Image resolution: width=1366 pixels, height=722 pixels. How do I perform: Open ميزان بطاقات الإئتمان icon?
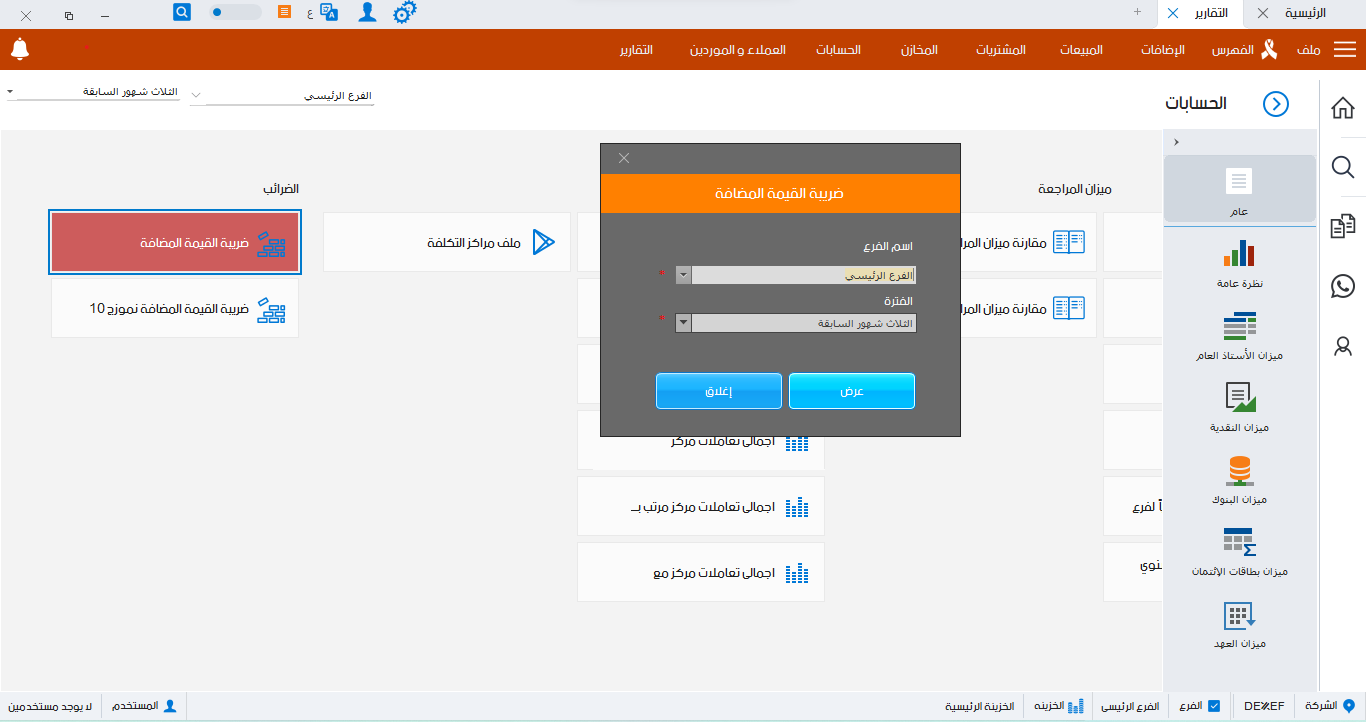(x=1239, y=542)
